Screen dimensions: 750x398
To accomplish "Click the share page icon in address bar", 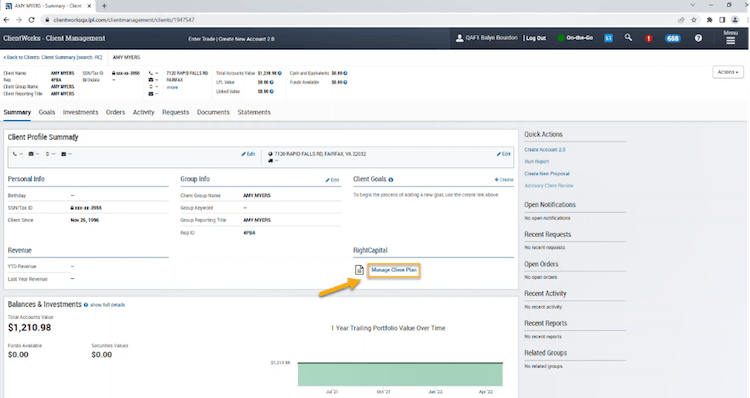I will (x=681, y=20).
